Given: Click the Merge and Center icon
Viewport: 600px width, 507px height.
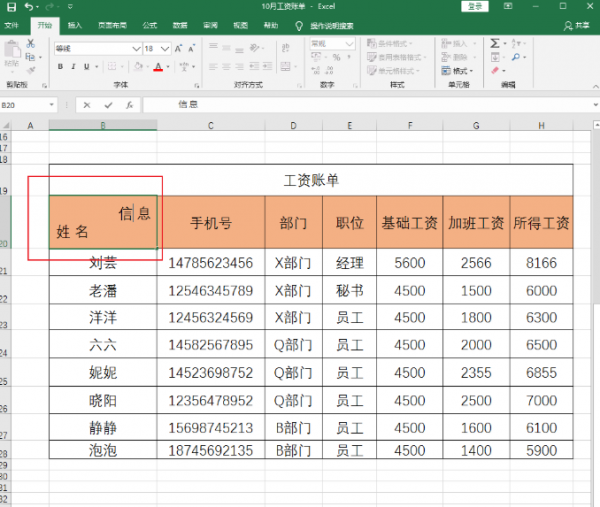Looking at the screenshot, I should click(x=285, y=67).
